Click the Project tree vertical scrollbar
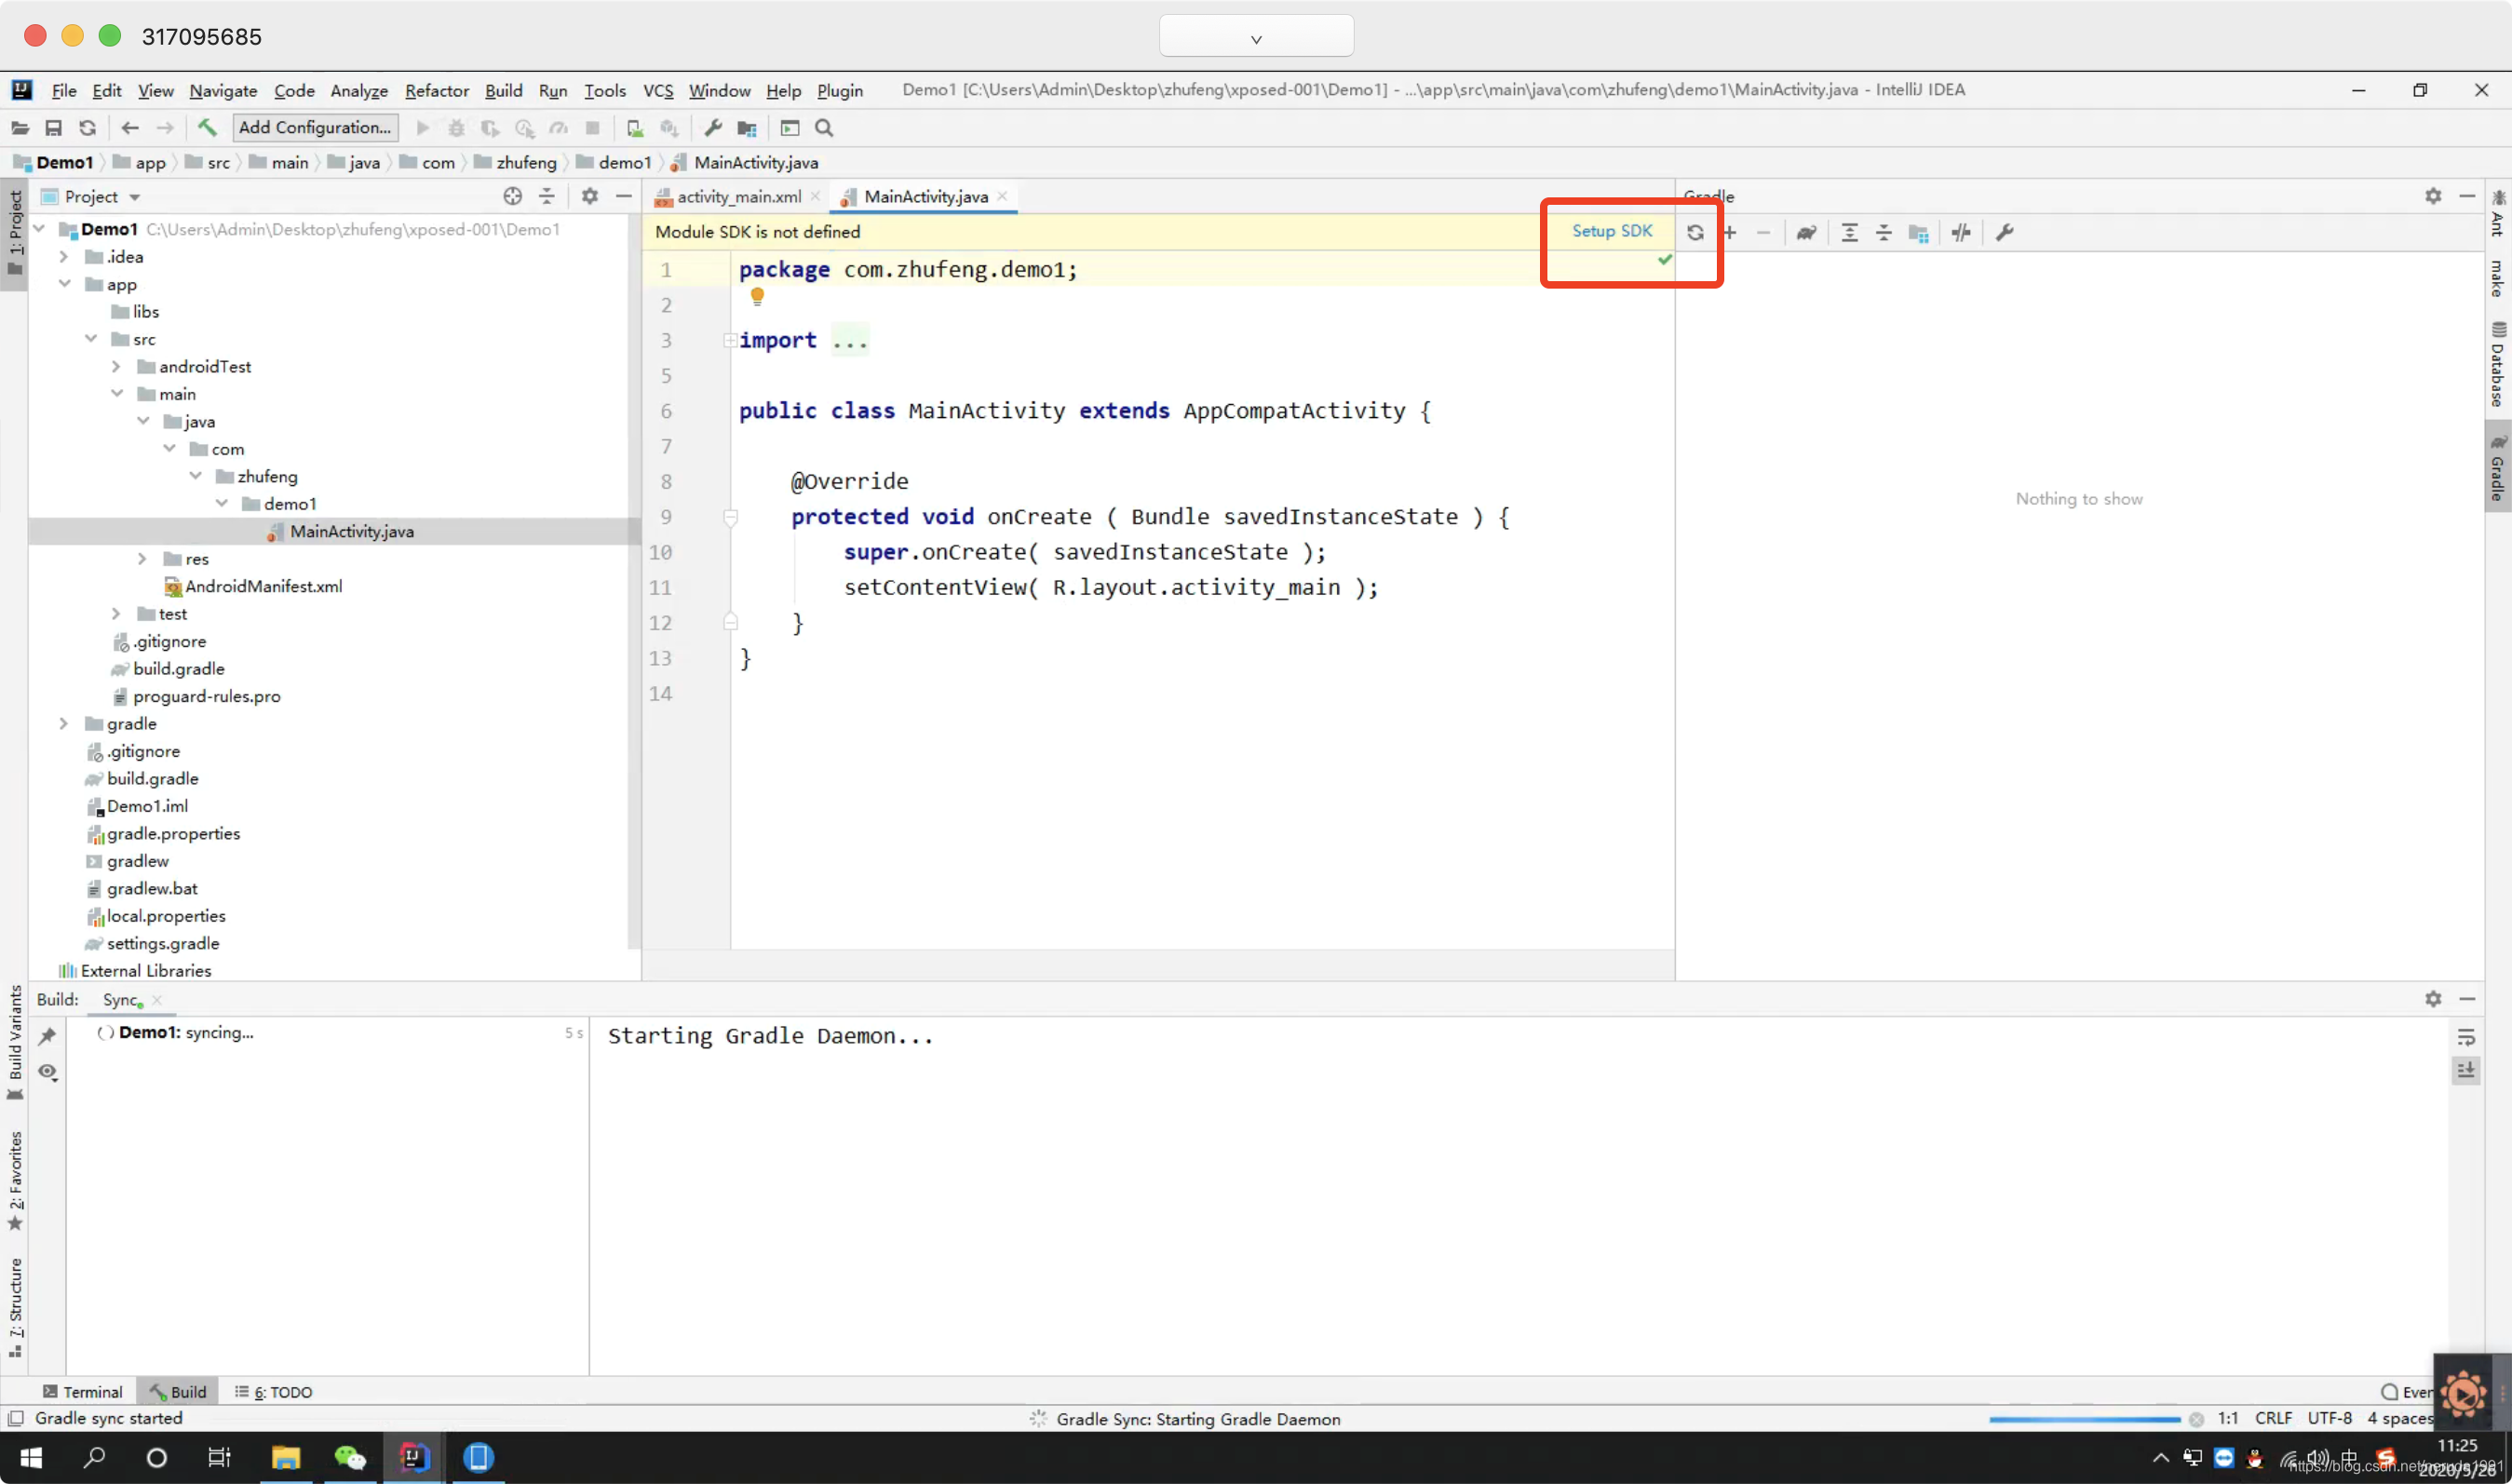This screenshot has width=2512, height=1484. 633,583
